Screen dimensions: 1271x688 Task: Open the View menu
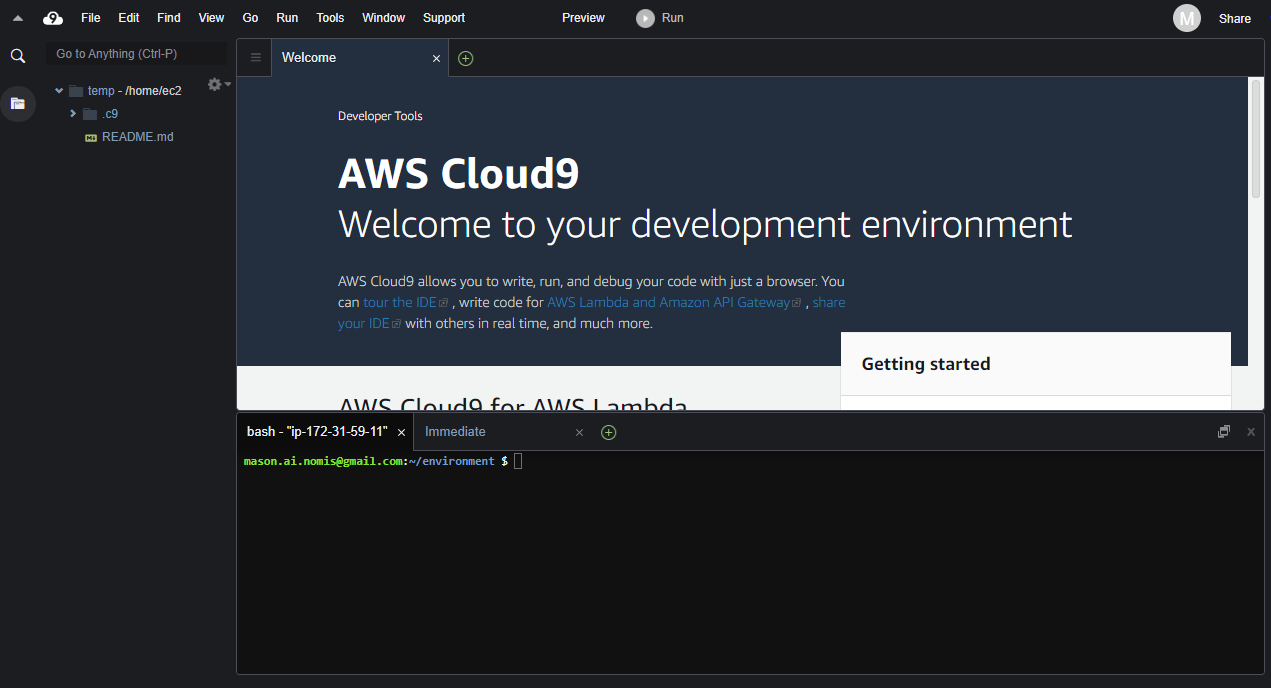click(211, 18)
